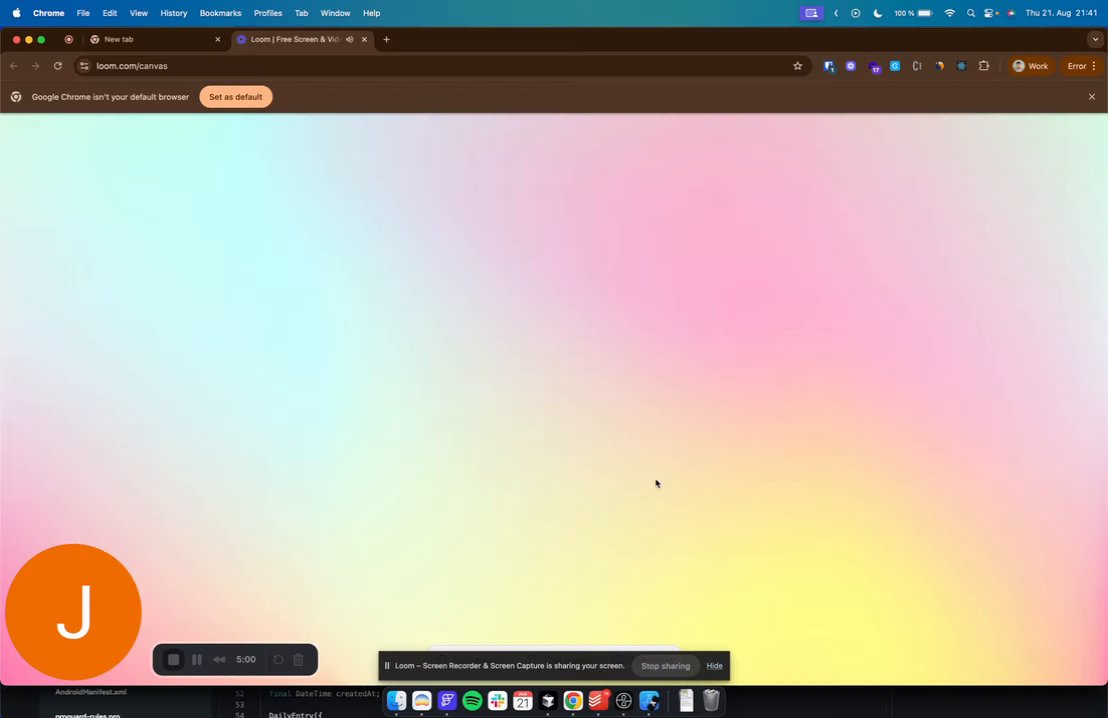Open the Loom extension icon in toolbar

[x=851, y=66]
